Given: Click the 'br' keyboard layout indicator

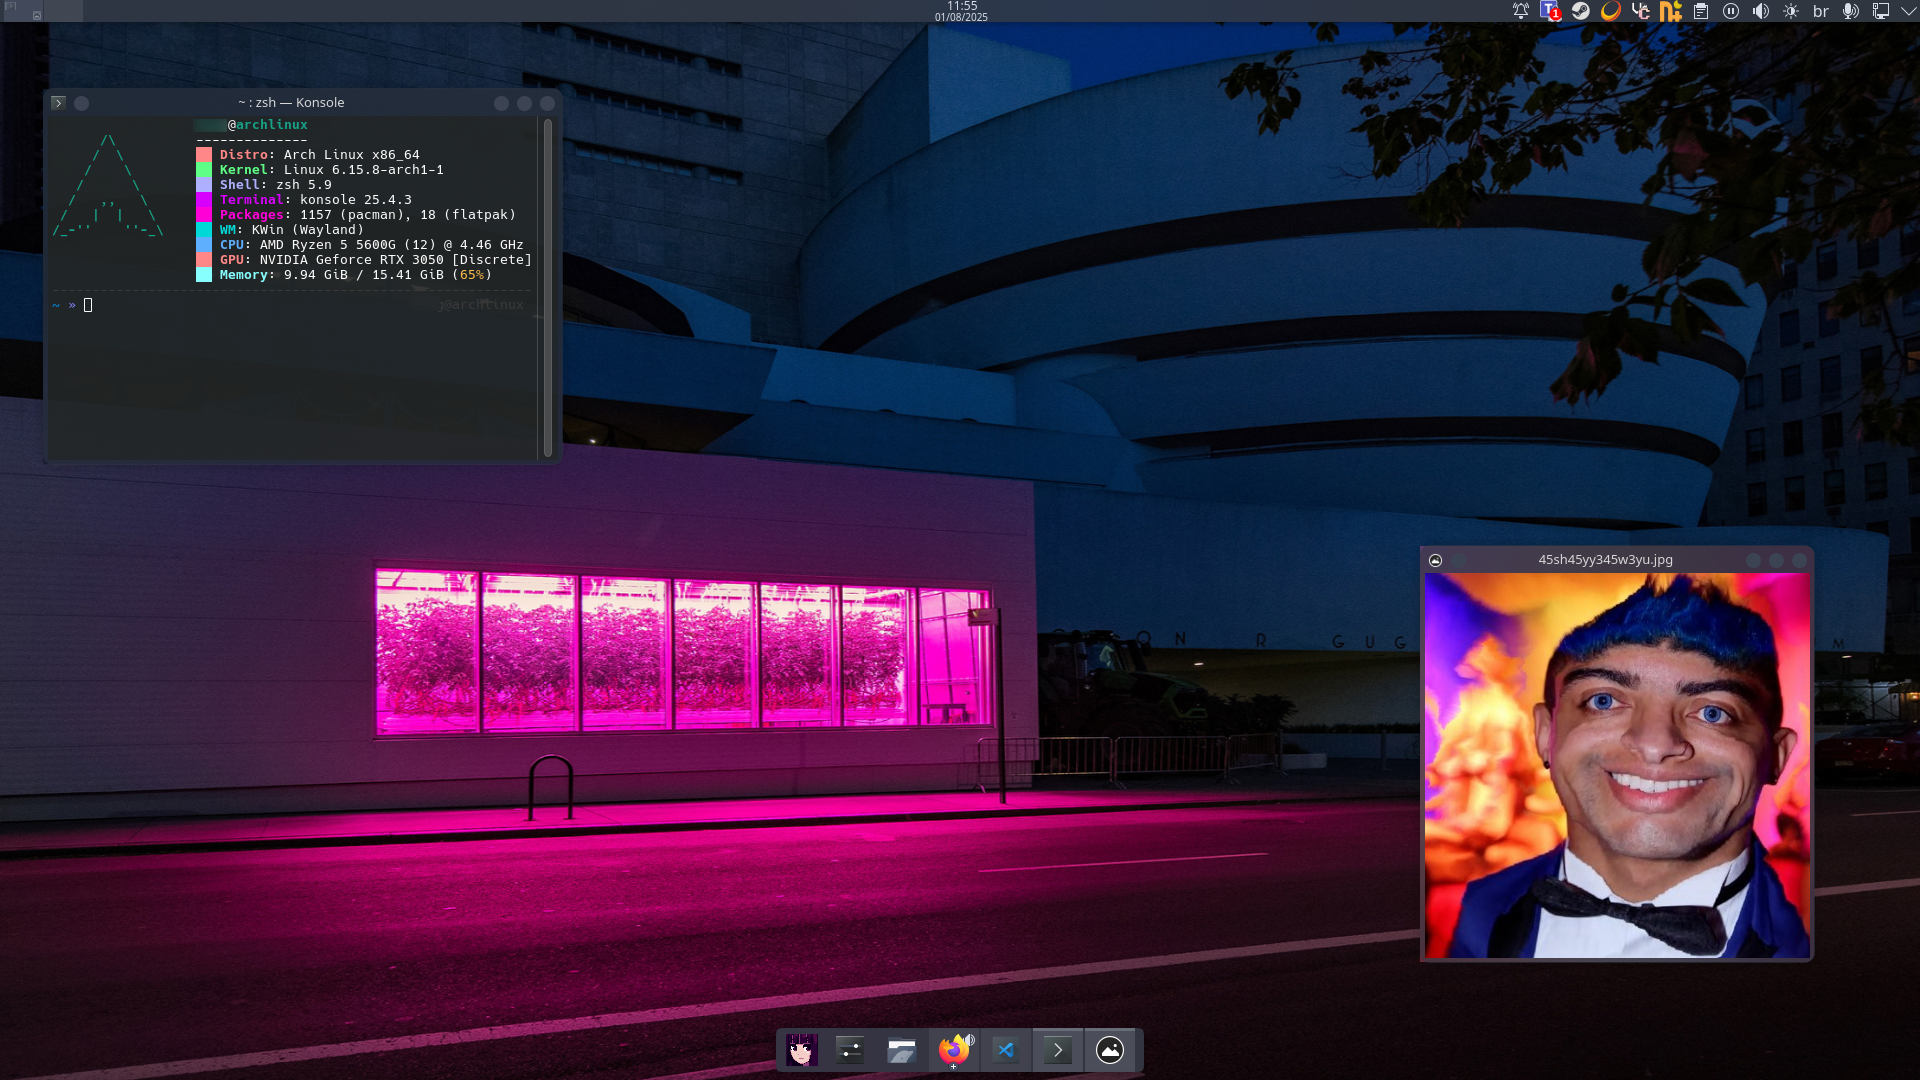Looking at the screenshot, I should pos(1821,11).
